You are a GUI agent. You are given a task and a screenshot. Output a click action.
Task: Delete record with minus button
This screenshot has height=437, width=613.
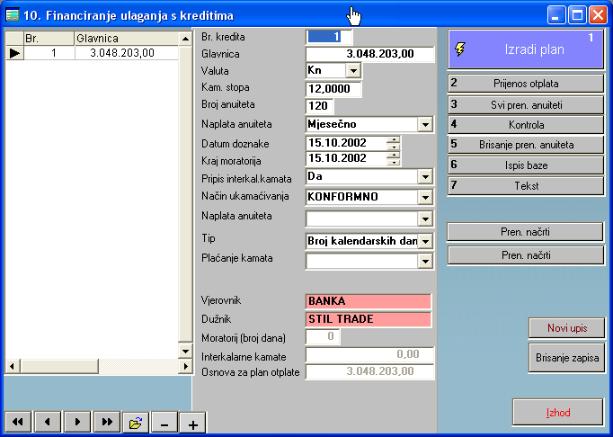point(164,423)
